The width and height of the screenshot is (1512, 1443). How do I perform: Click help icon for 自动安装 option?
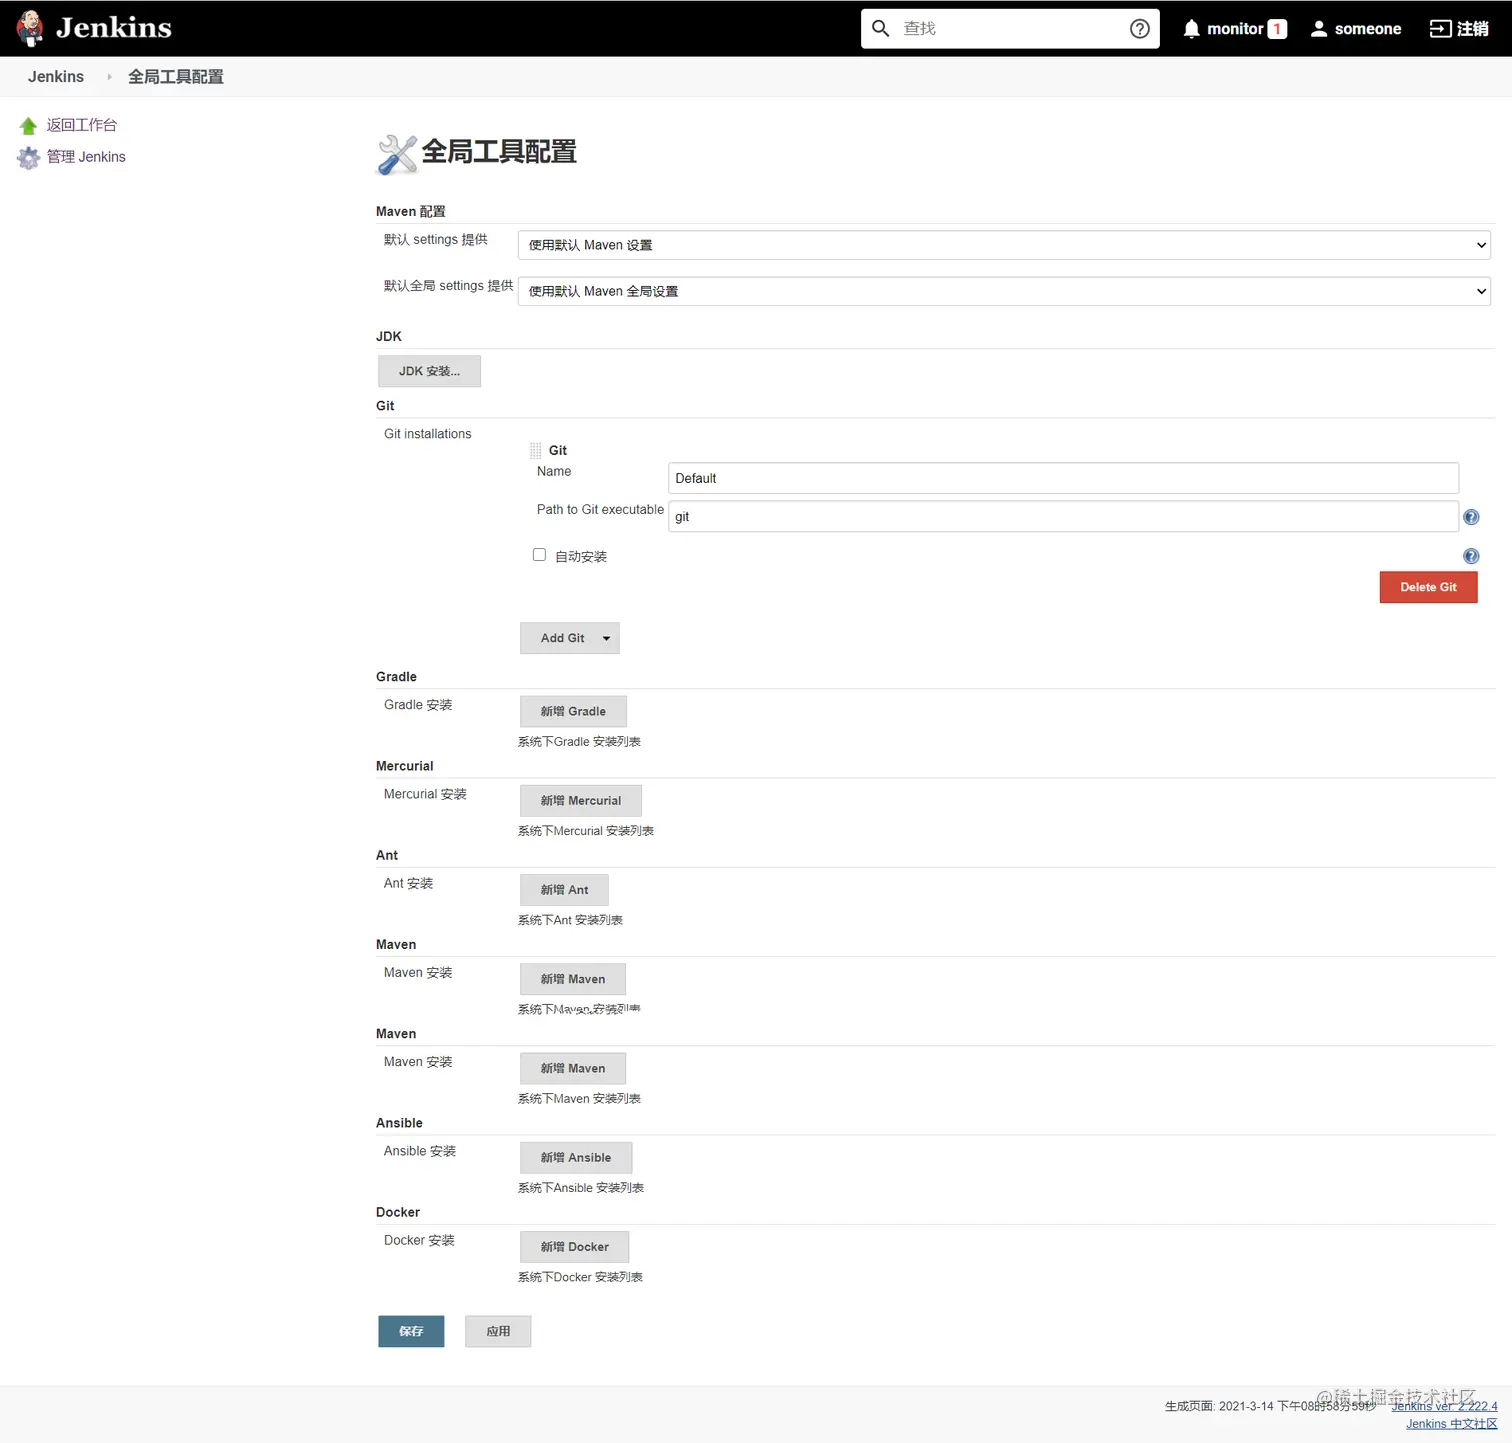click(1471, 556)
